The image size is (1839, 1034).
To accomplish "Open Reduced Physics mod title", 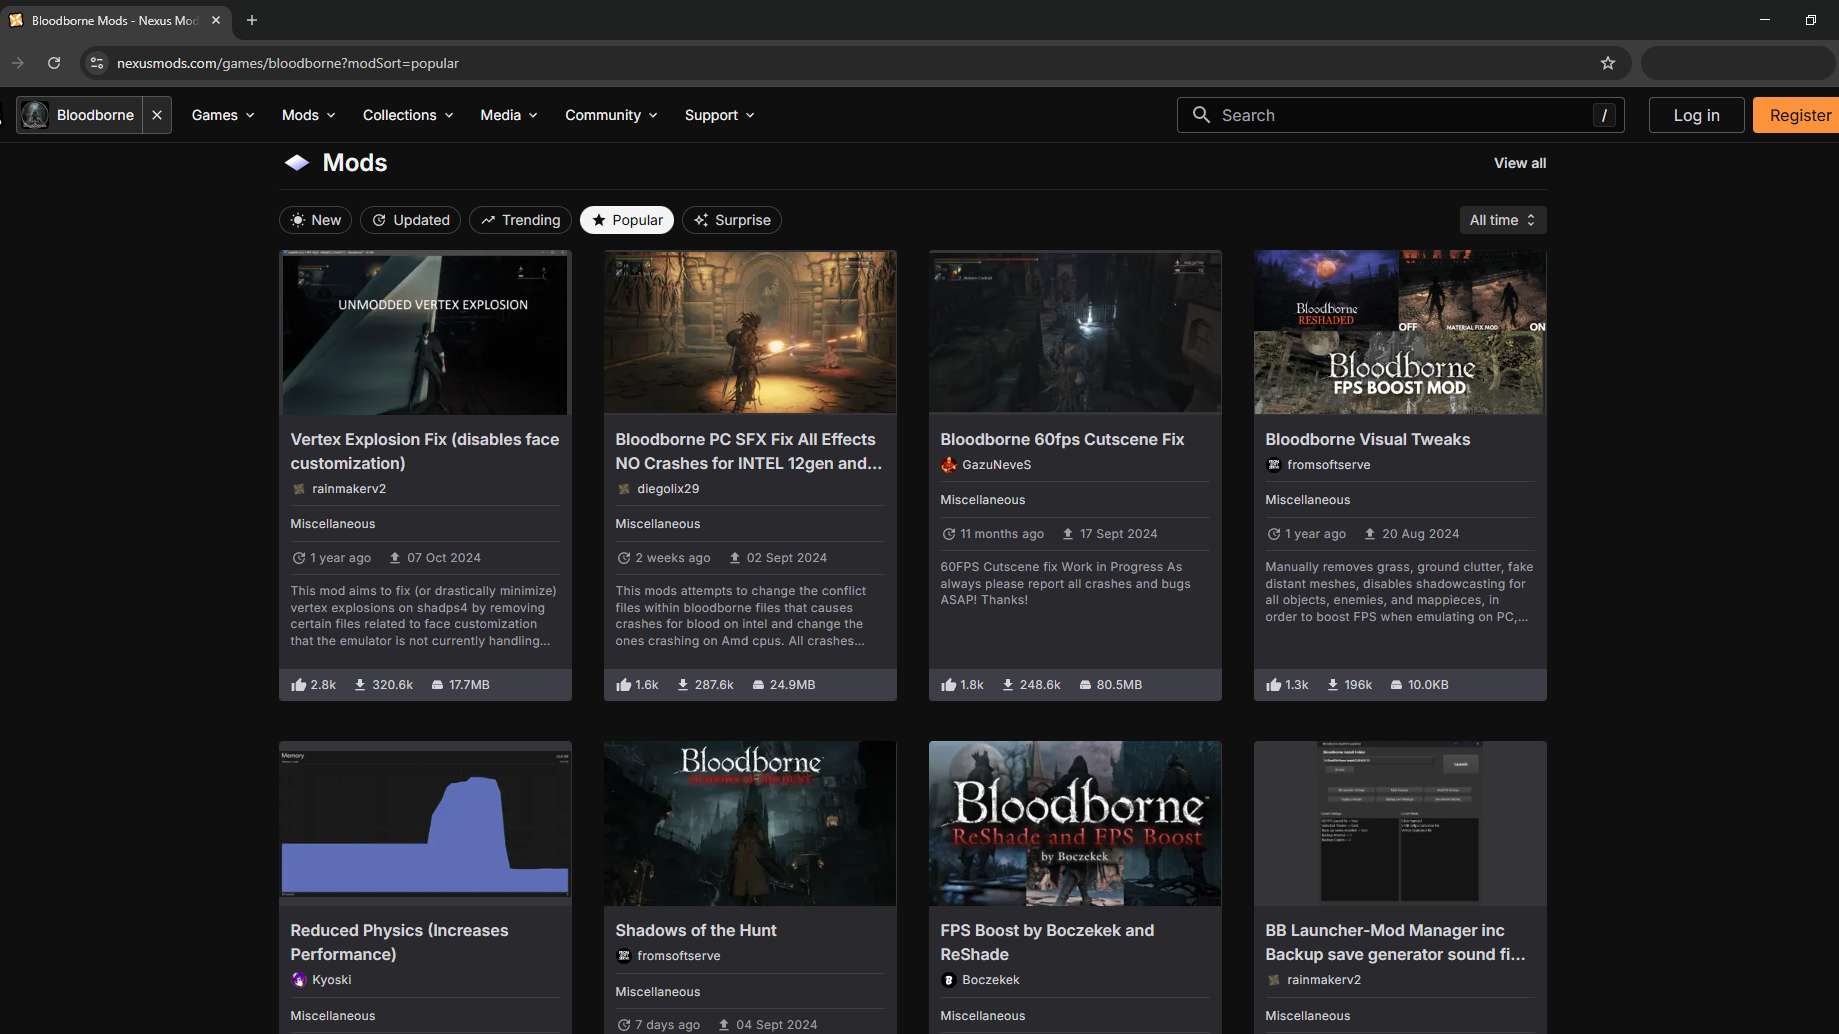I will pos(400,942).
